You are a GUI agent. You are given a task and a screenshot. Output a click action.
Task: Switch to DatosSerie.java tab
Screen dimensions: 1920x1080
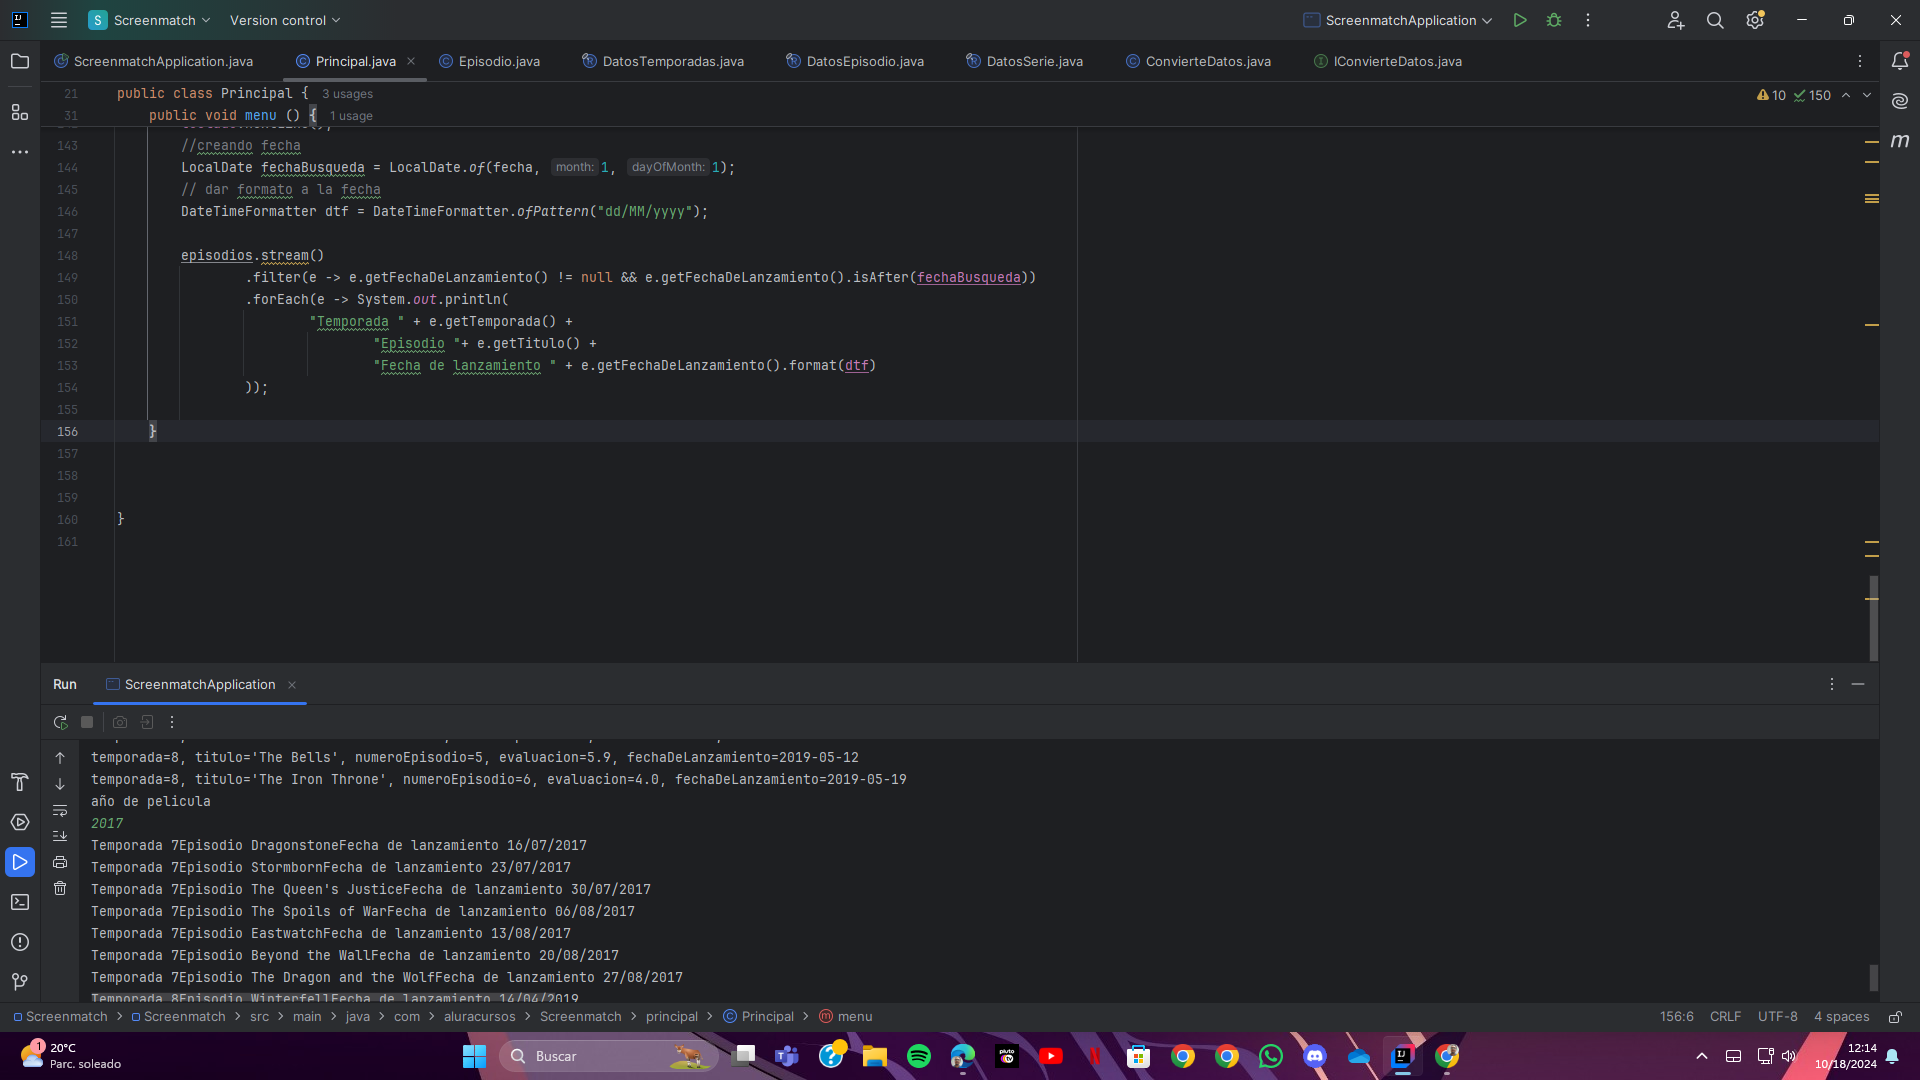tap(1025, 61)
